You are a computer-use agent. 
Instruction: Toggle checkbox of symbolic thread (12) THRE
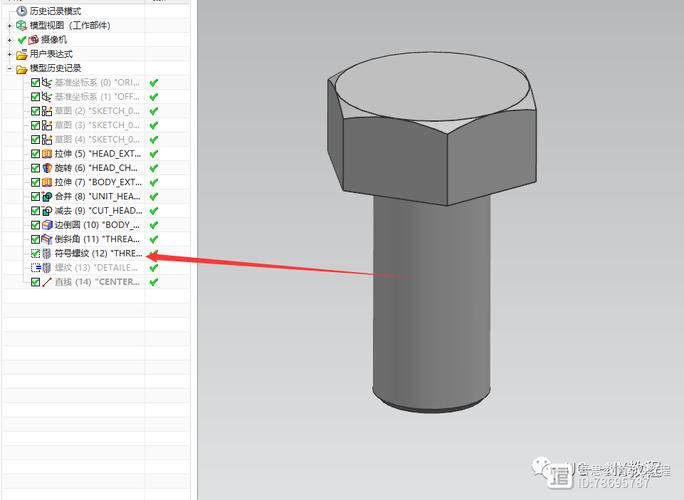click(36, 253)
